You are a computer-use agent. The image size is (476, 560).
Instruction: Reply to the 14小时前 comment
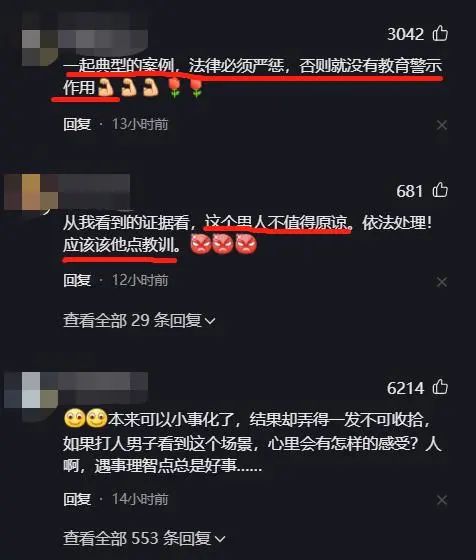click(77, 499)
